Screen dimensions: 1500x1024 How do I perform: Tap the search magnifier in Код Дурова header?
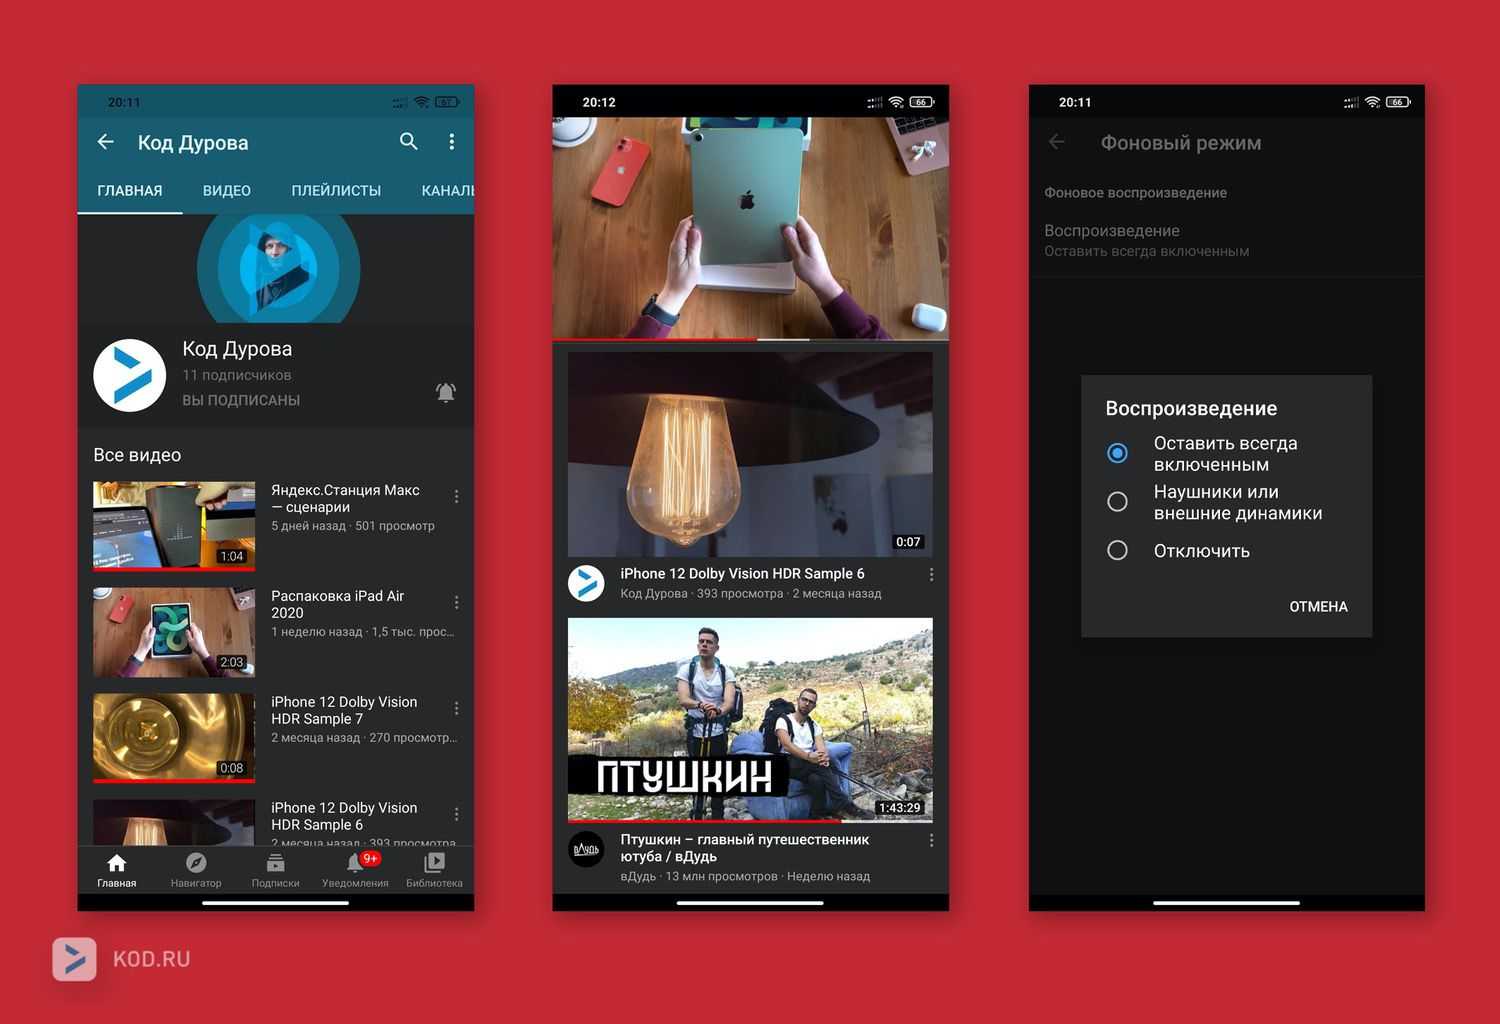point(408,142)
